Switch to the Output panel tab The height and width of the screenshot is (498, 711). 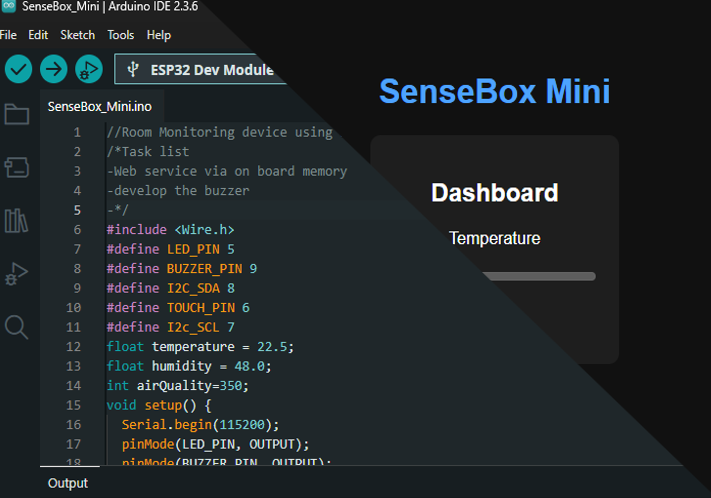click(x=68, y=483)
